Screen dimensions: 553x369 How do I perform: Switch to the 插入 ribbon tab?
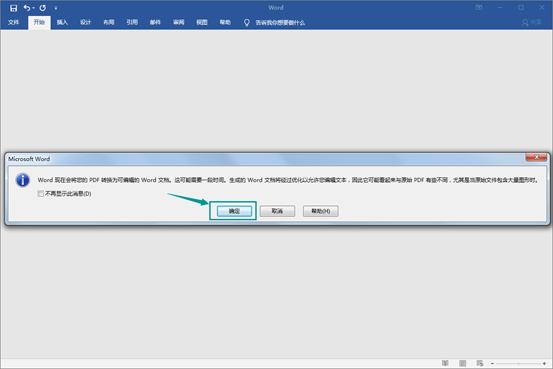click(x=62, y=22)
